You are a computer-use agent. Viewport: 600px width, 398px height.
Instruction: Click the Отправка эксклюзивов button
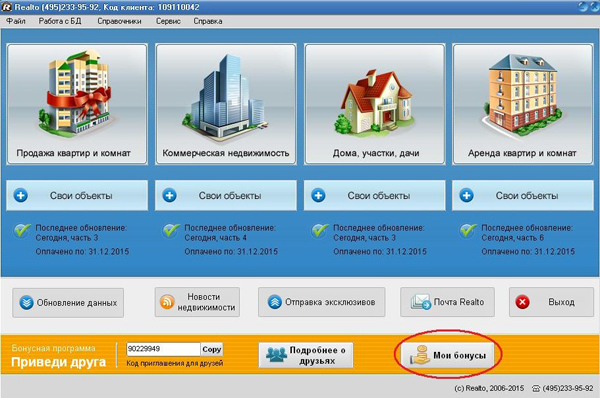pos(322,302)
